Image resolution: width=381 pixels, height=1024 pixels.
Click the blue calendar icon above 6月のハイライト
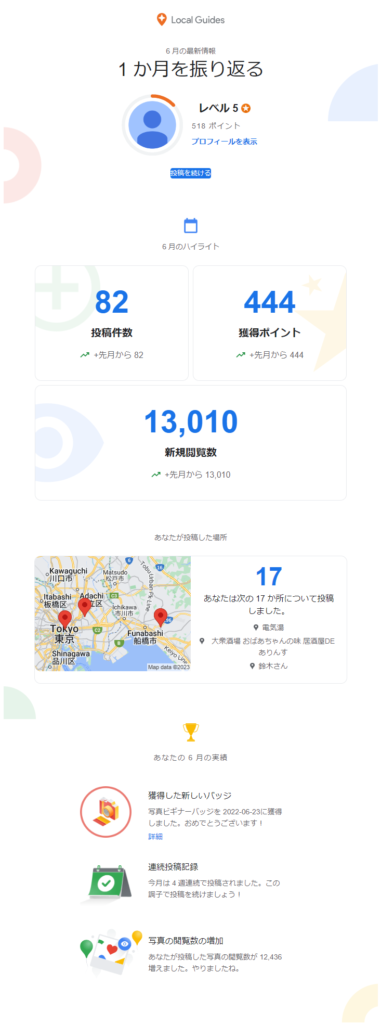[x=191, y=226]
